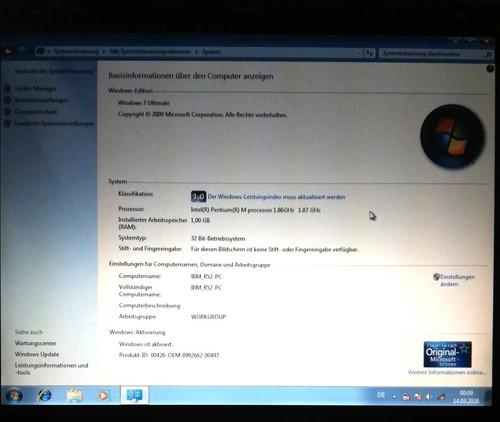Expand the chevron after Systemsteuerung in the breadcrumb

coord(103,52)
